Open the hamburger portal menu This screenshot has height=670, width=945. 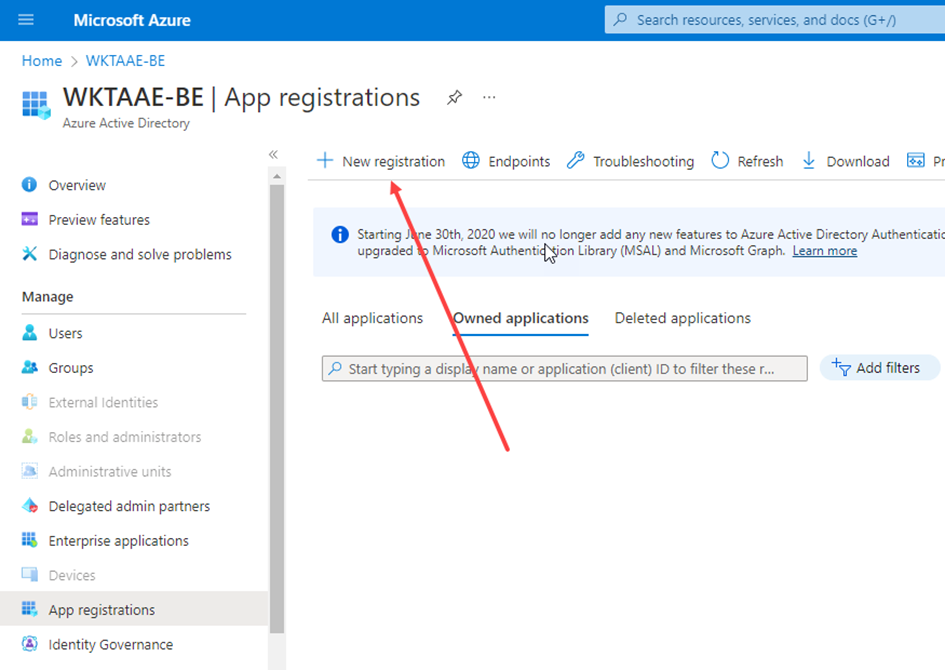tap(26, 20)
